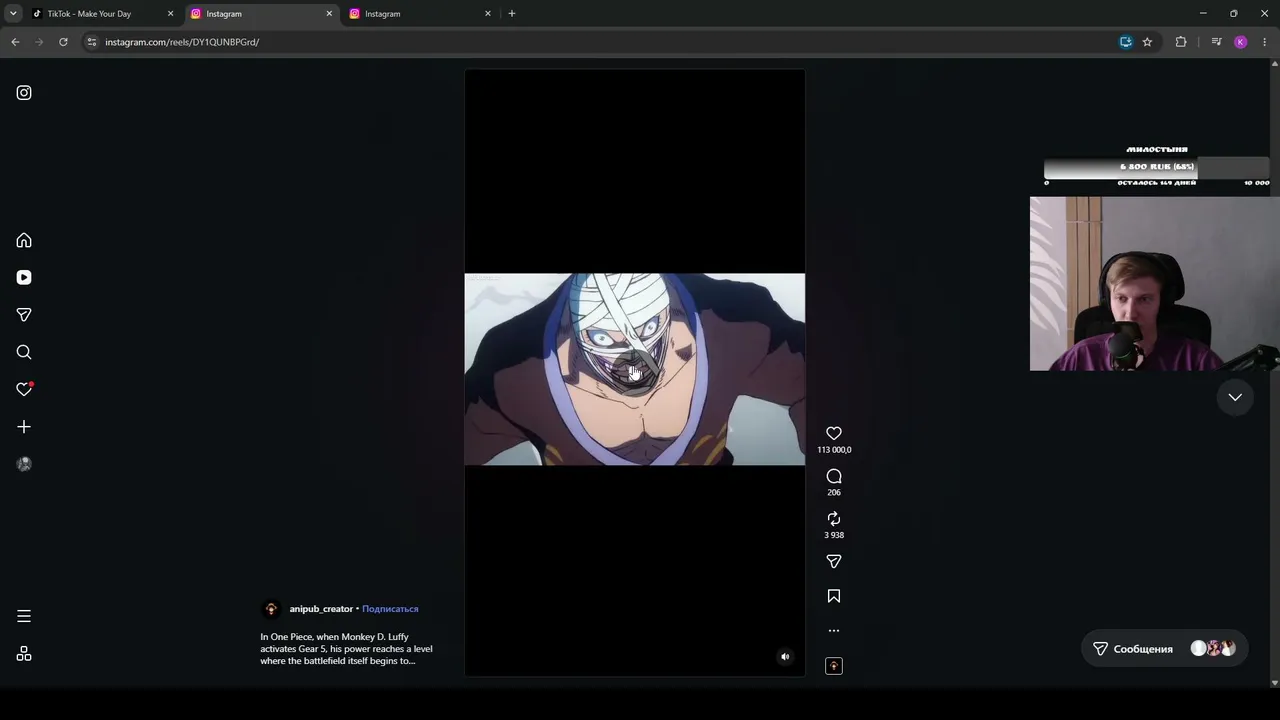Image resolution: width=1280 pixels, height=720 pixels.
Task: Select the active Instagram reel tab
Action: pos(262,14)
